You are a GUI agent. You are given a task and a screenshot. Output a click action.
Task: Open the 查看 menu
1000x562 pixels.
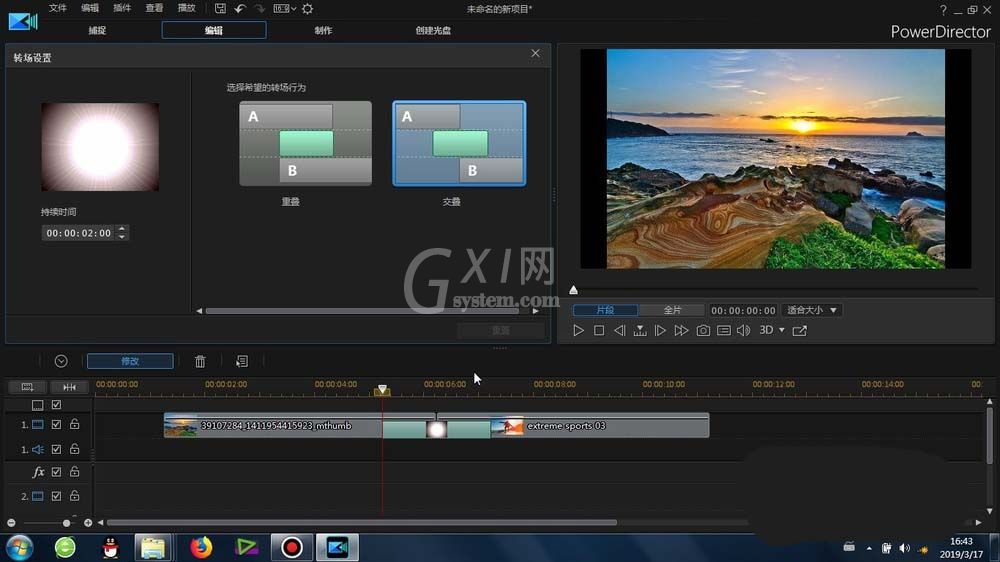154,8
